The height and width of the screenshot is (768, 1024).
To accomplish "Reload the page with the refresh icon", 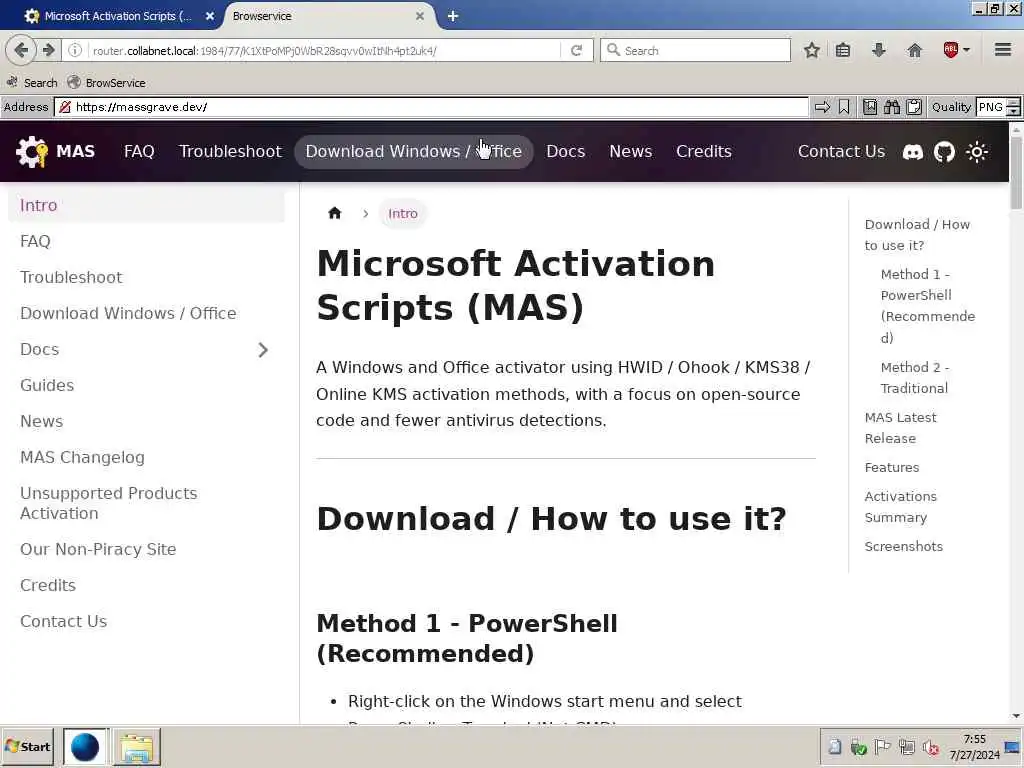I will pos(576,50).
